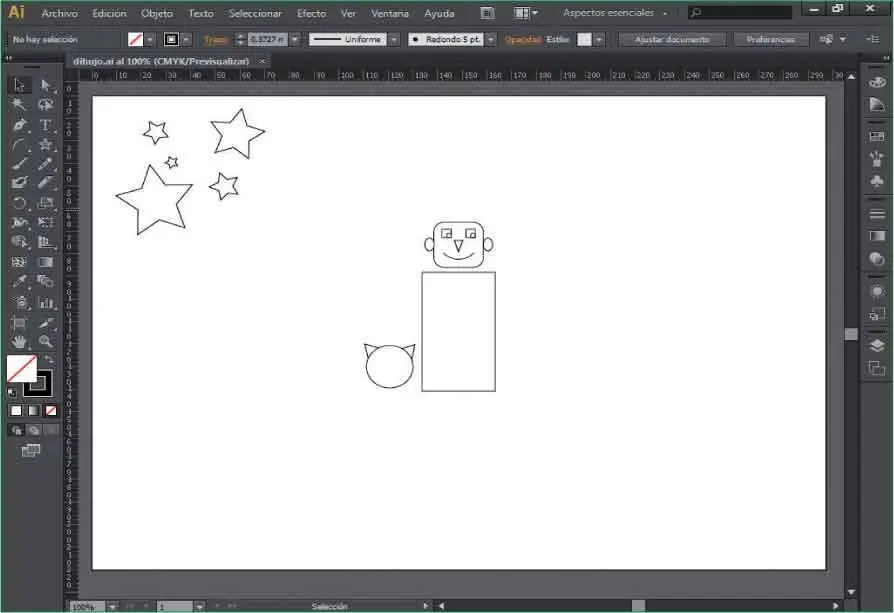Select the Free Transform tool
This screenshot has width=894, height=613.
(x=46, y=222)
